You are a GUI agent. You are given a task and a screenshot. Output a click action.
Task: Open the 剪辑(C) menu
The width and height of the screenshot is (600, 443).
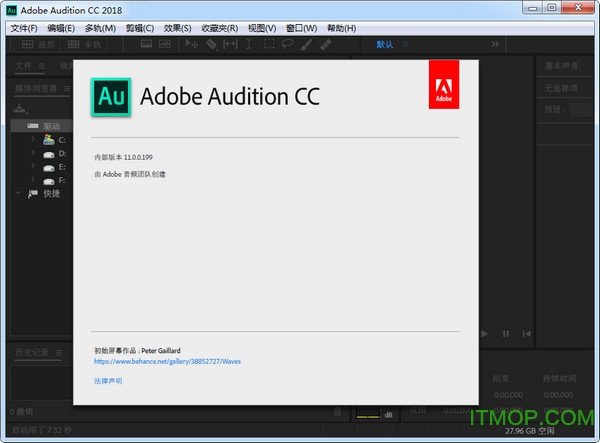[x=140, y=28]
